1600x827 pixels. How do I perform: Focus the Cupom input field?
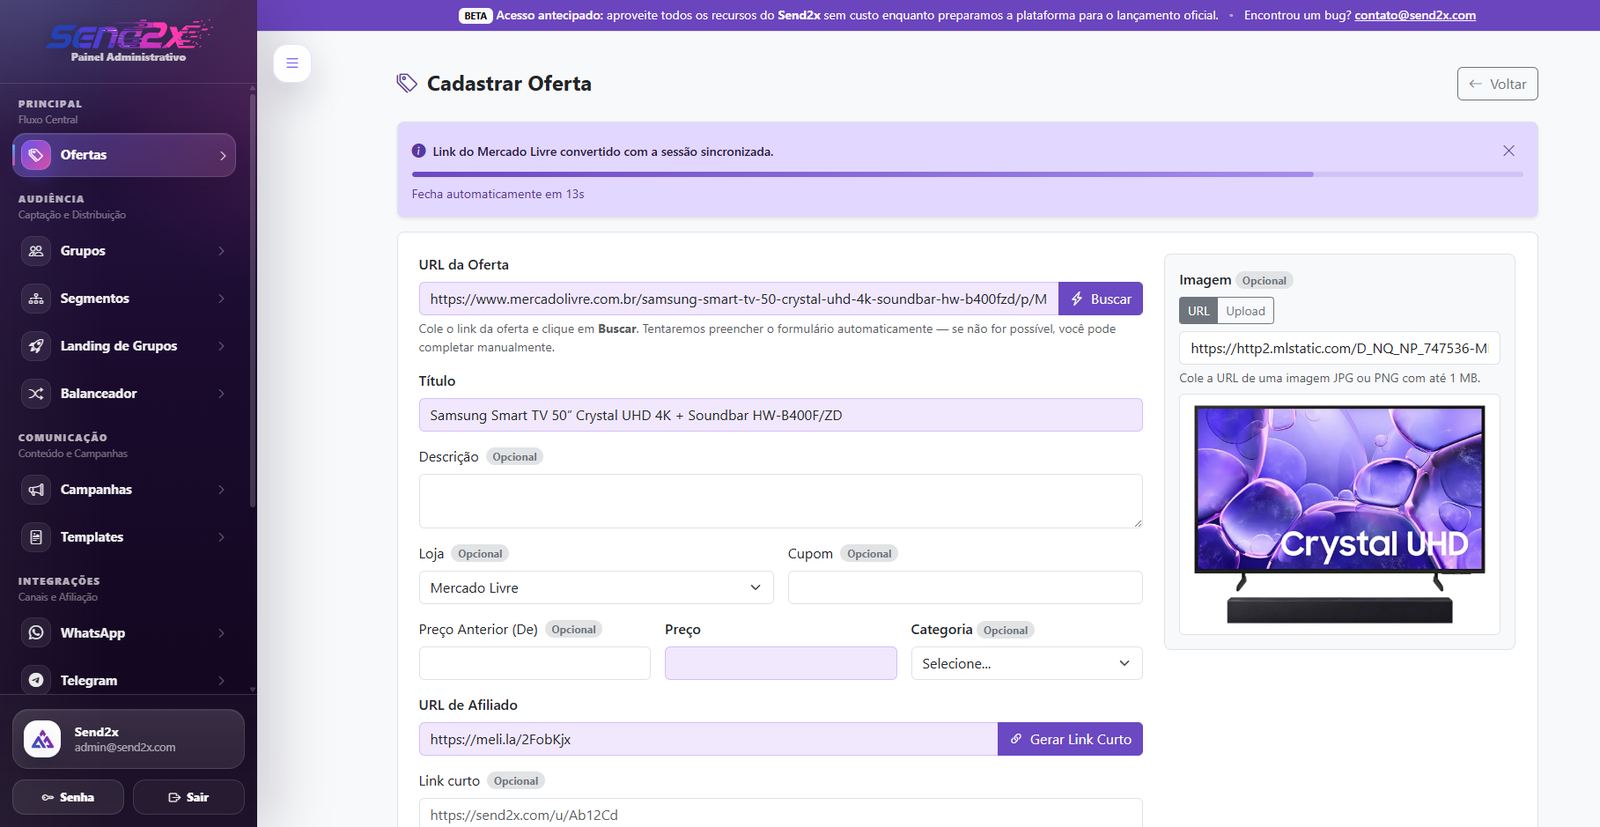point(965,588)
